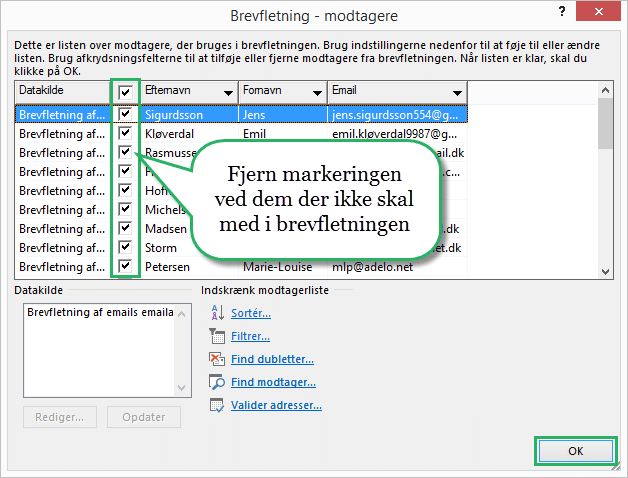Click the emil.kløverdal9987 email cell

[x=397, y=132]
